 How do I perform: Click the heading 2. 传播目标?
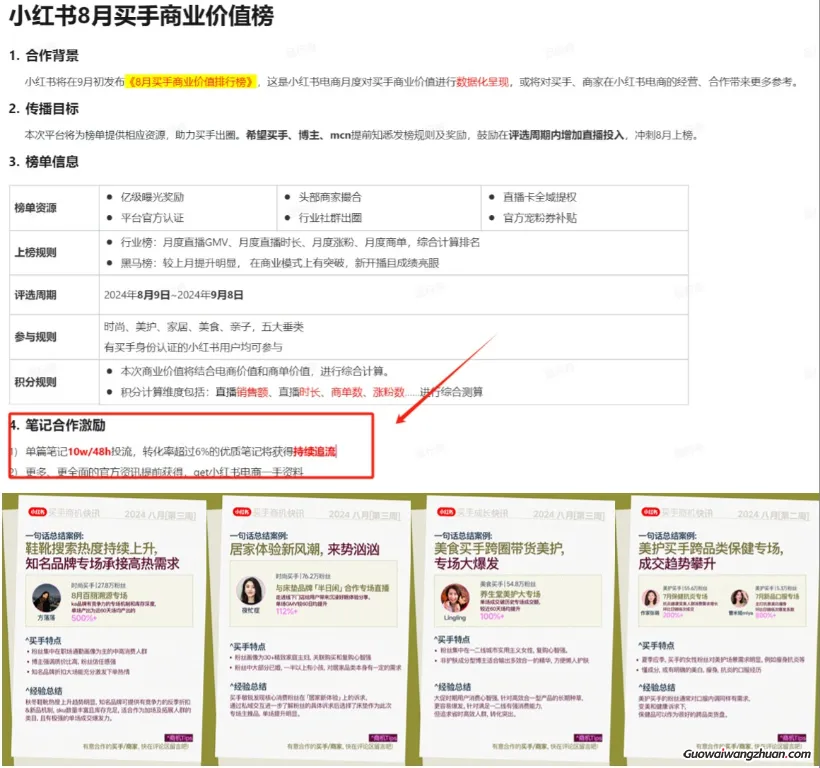tap(44, 109)
